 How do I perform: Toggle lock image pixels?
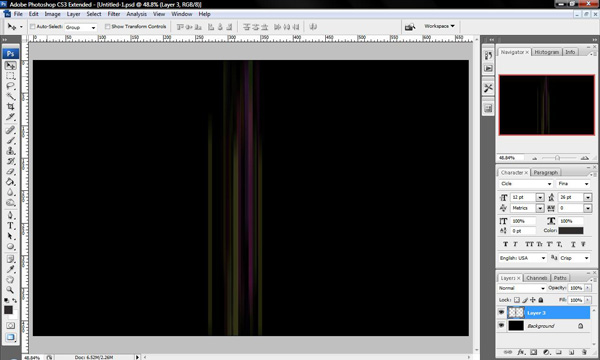click(x=525, y=300)
